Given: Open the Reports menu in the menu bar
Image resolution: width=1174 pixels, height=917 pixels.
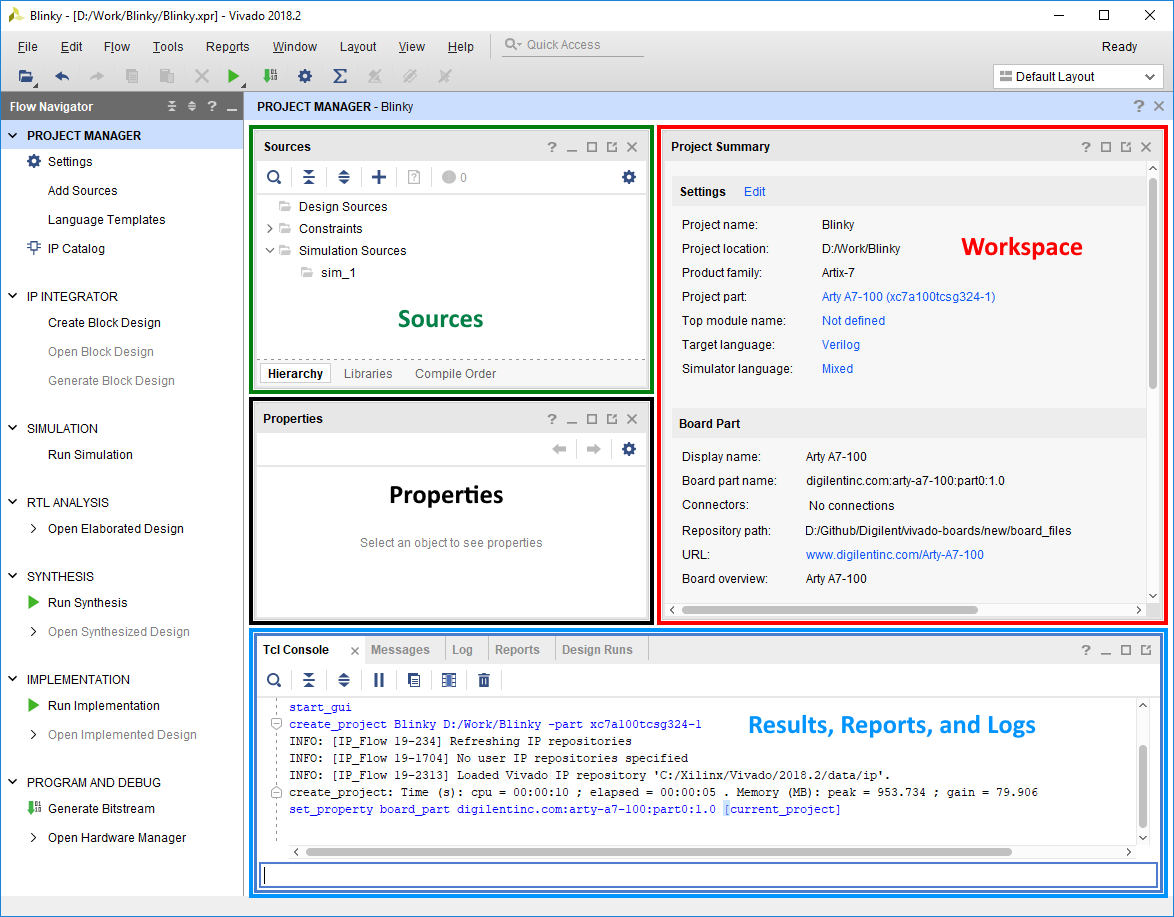Looking at the screenshot, I should pyautogui.click(x=227, y=47).
